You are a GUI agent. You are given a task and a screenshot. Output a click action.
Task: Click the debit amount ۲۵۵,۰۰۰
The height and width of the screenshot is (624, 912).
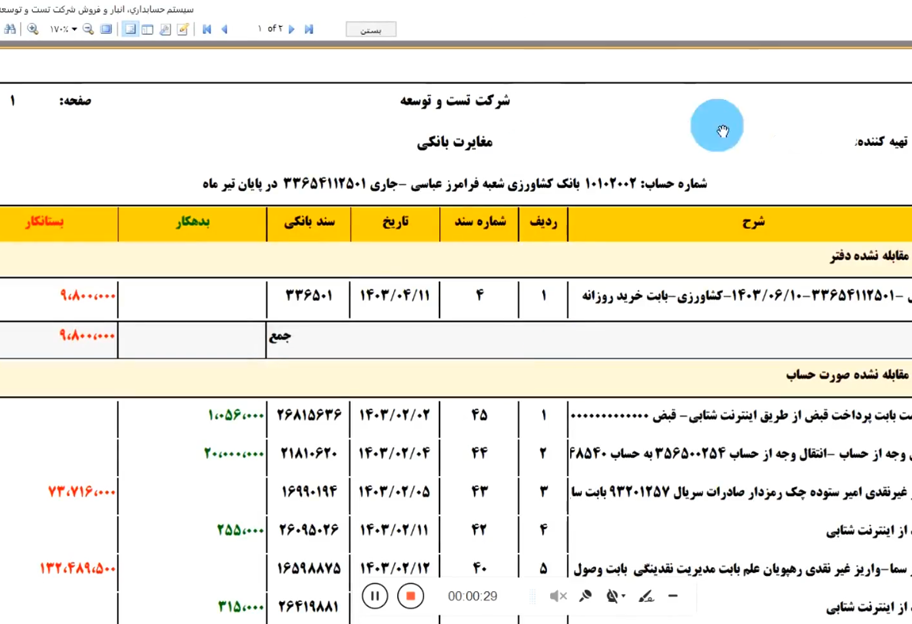[x=240, y=530]
